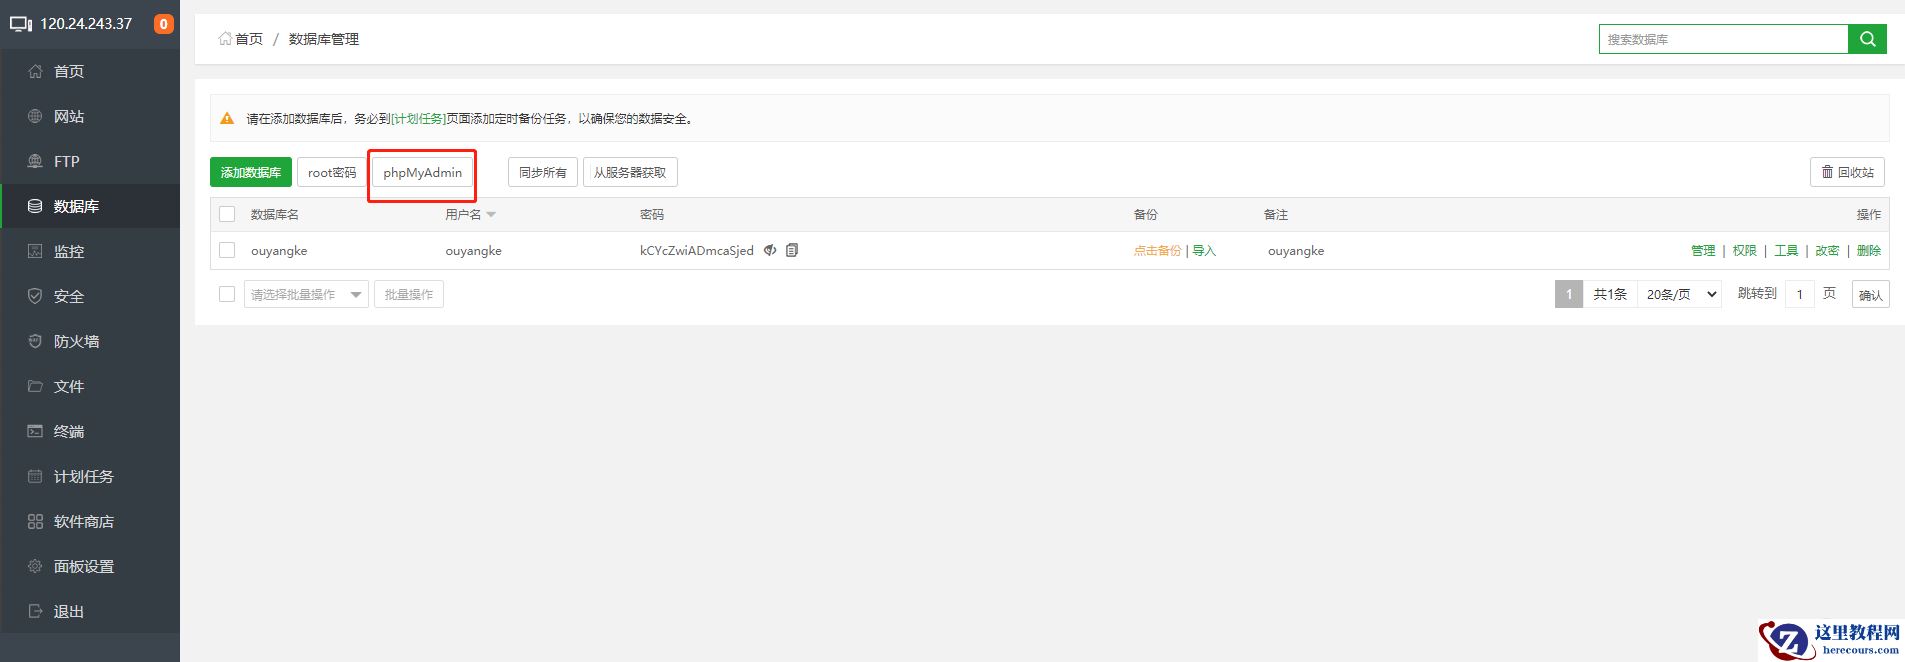Click the 计划任务 calendar icon in sidebar
Image resolution: width=1905 pixels, height=662 pixels.
tap(35, 476)
